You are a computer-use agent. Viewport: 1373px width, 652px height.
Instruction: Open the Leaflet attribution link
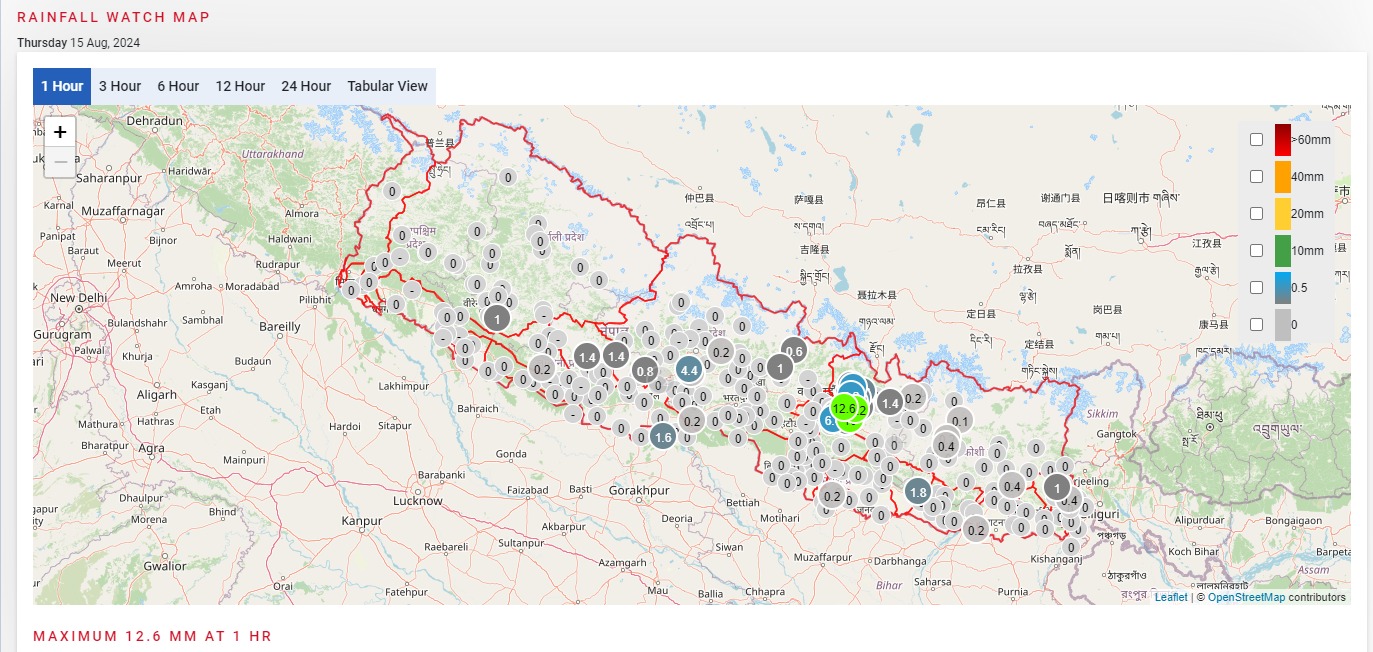pyautogui.click(x=1171, y=597)
